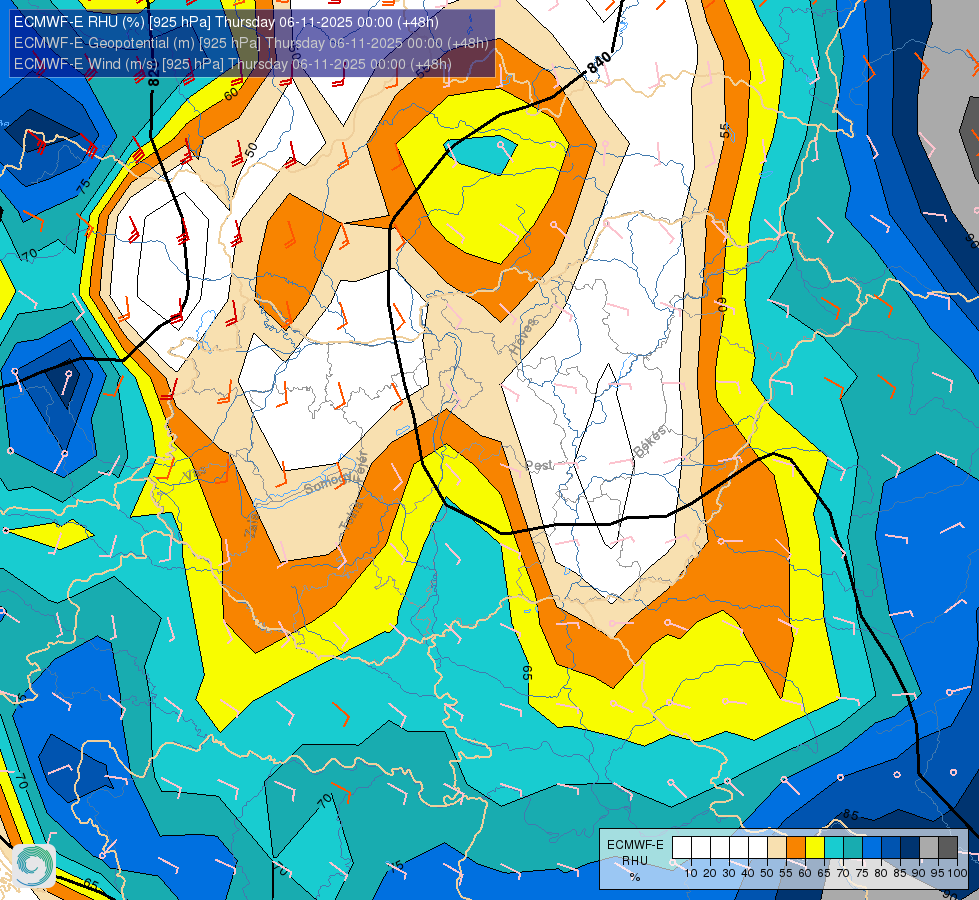This screenshot has width=979, height=900.
Task: Click the ECMWF swirl logo icon
Action: point(33,865)
